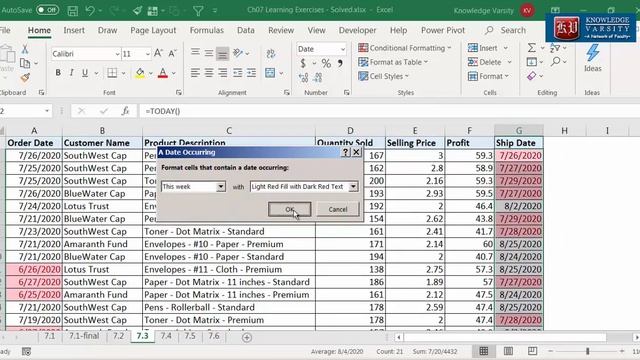Open the 'This week' date period dropdown
Viewport: 640px width, 360px height.
click(x=220, y=187)
